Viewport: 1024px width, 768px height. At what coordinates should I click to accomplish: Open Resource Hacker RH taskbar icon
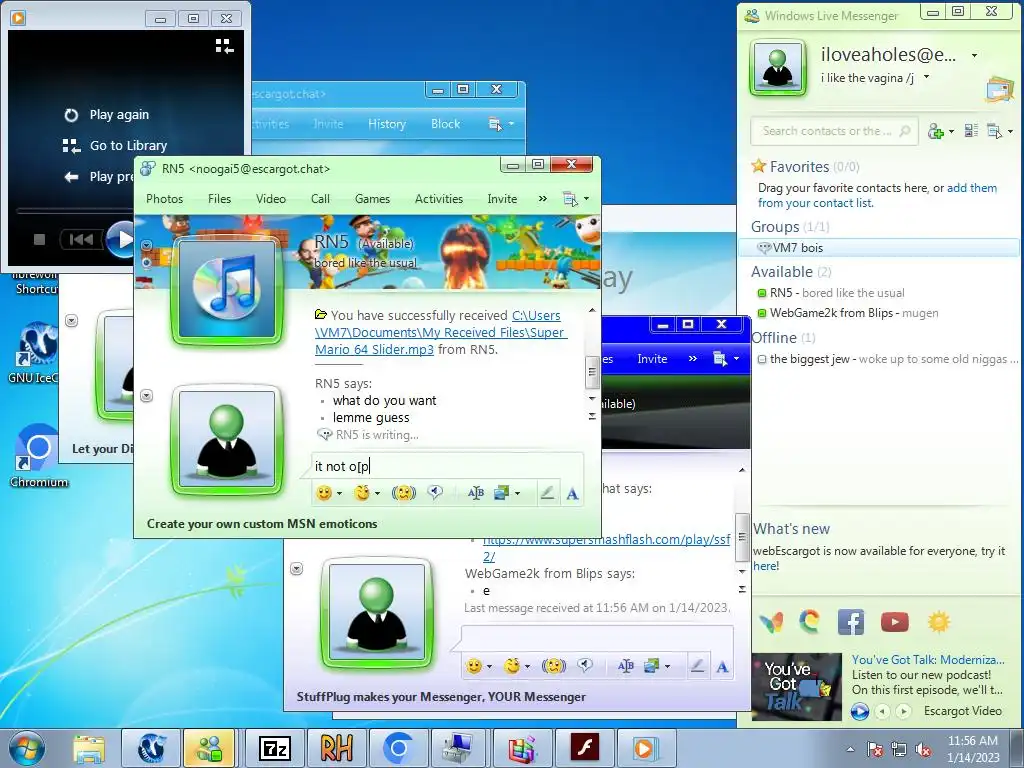(x=336, y=748)
